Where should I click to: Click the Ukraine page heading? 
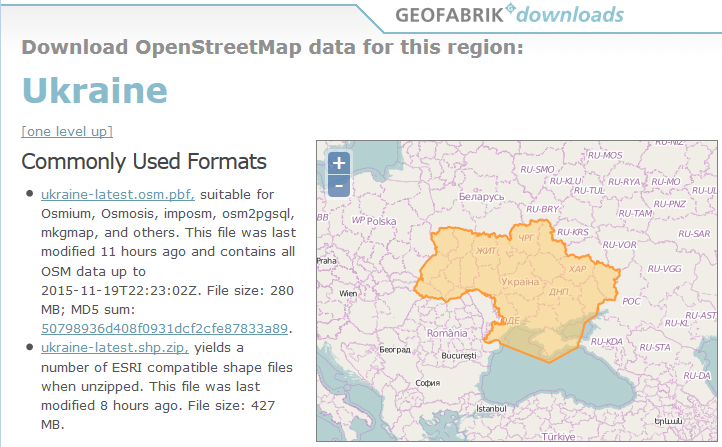[x=94, y=91]
